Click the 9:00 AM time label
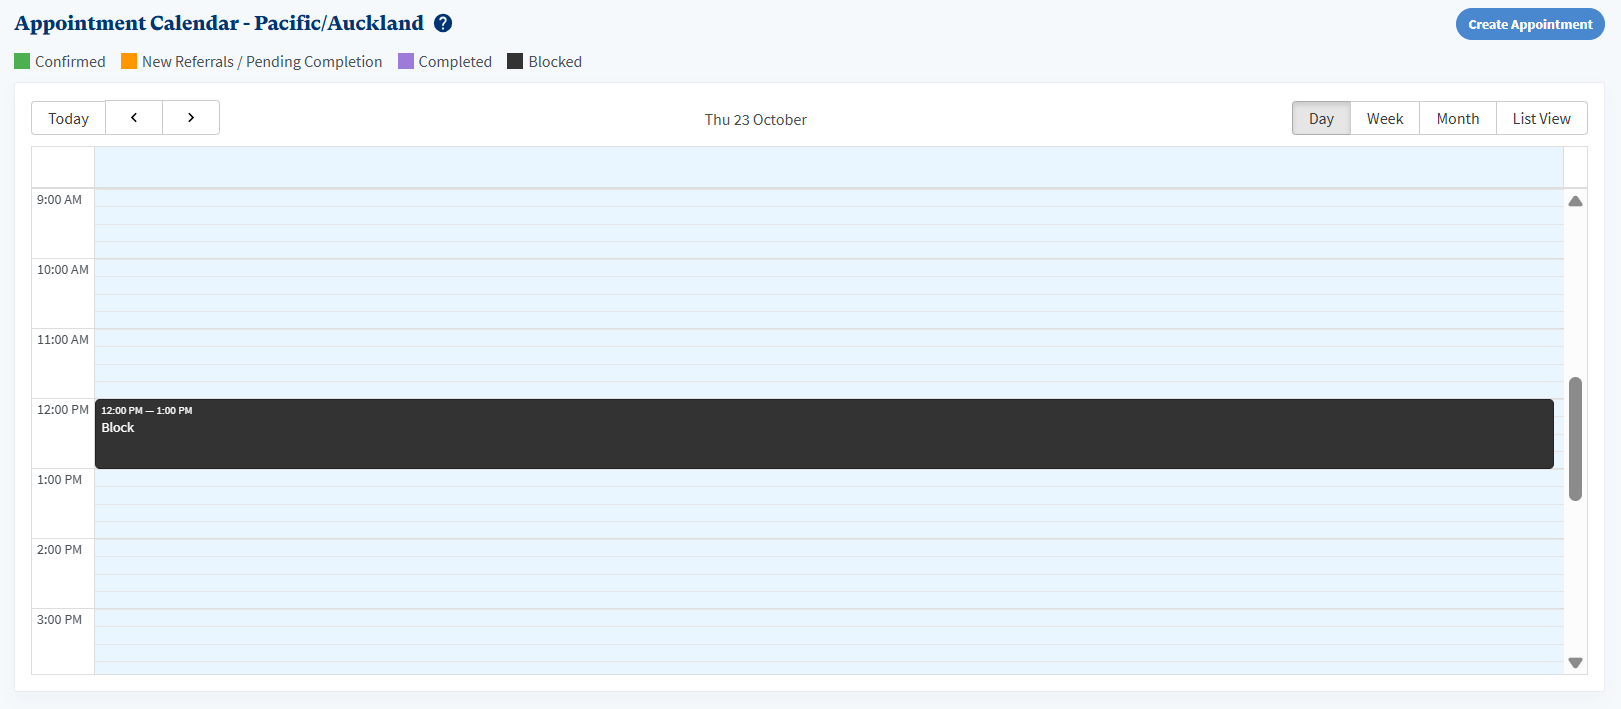This screenshot has width=1621, height=709. pyautogui.click(x=60, y=199)
